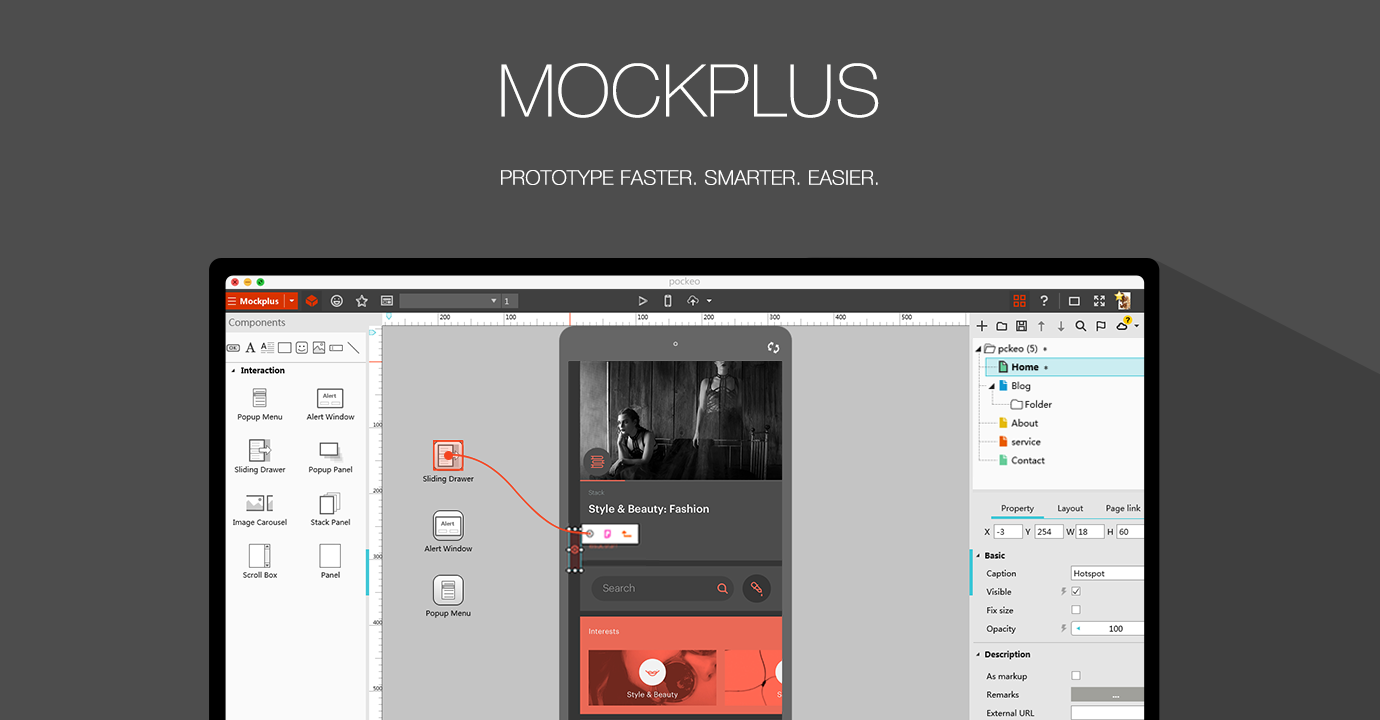This screenshot has height=720, width=1380.
Task: Click the search magnifier in project panel
Action: point(1080,325)
